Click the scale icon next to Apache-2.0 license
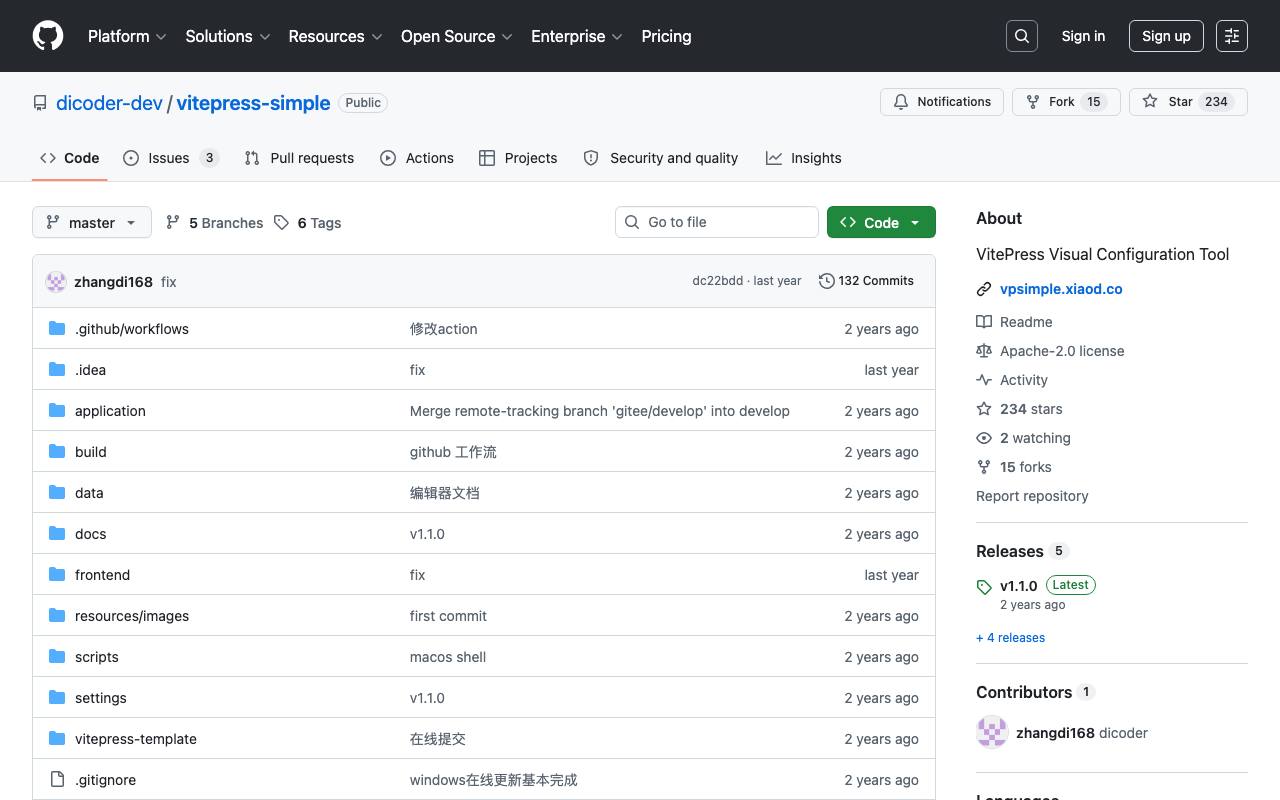The image size is (1280, 800). click(984, 351)
